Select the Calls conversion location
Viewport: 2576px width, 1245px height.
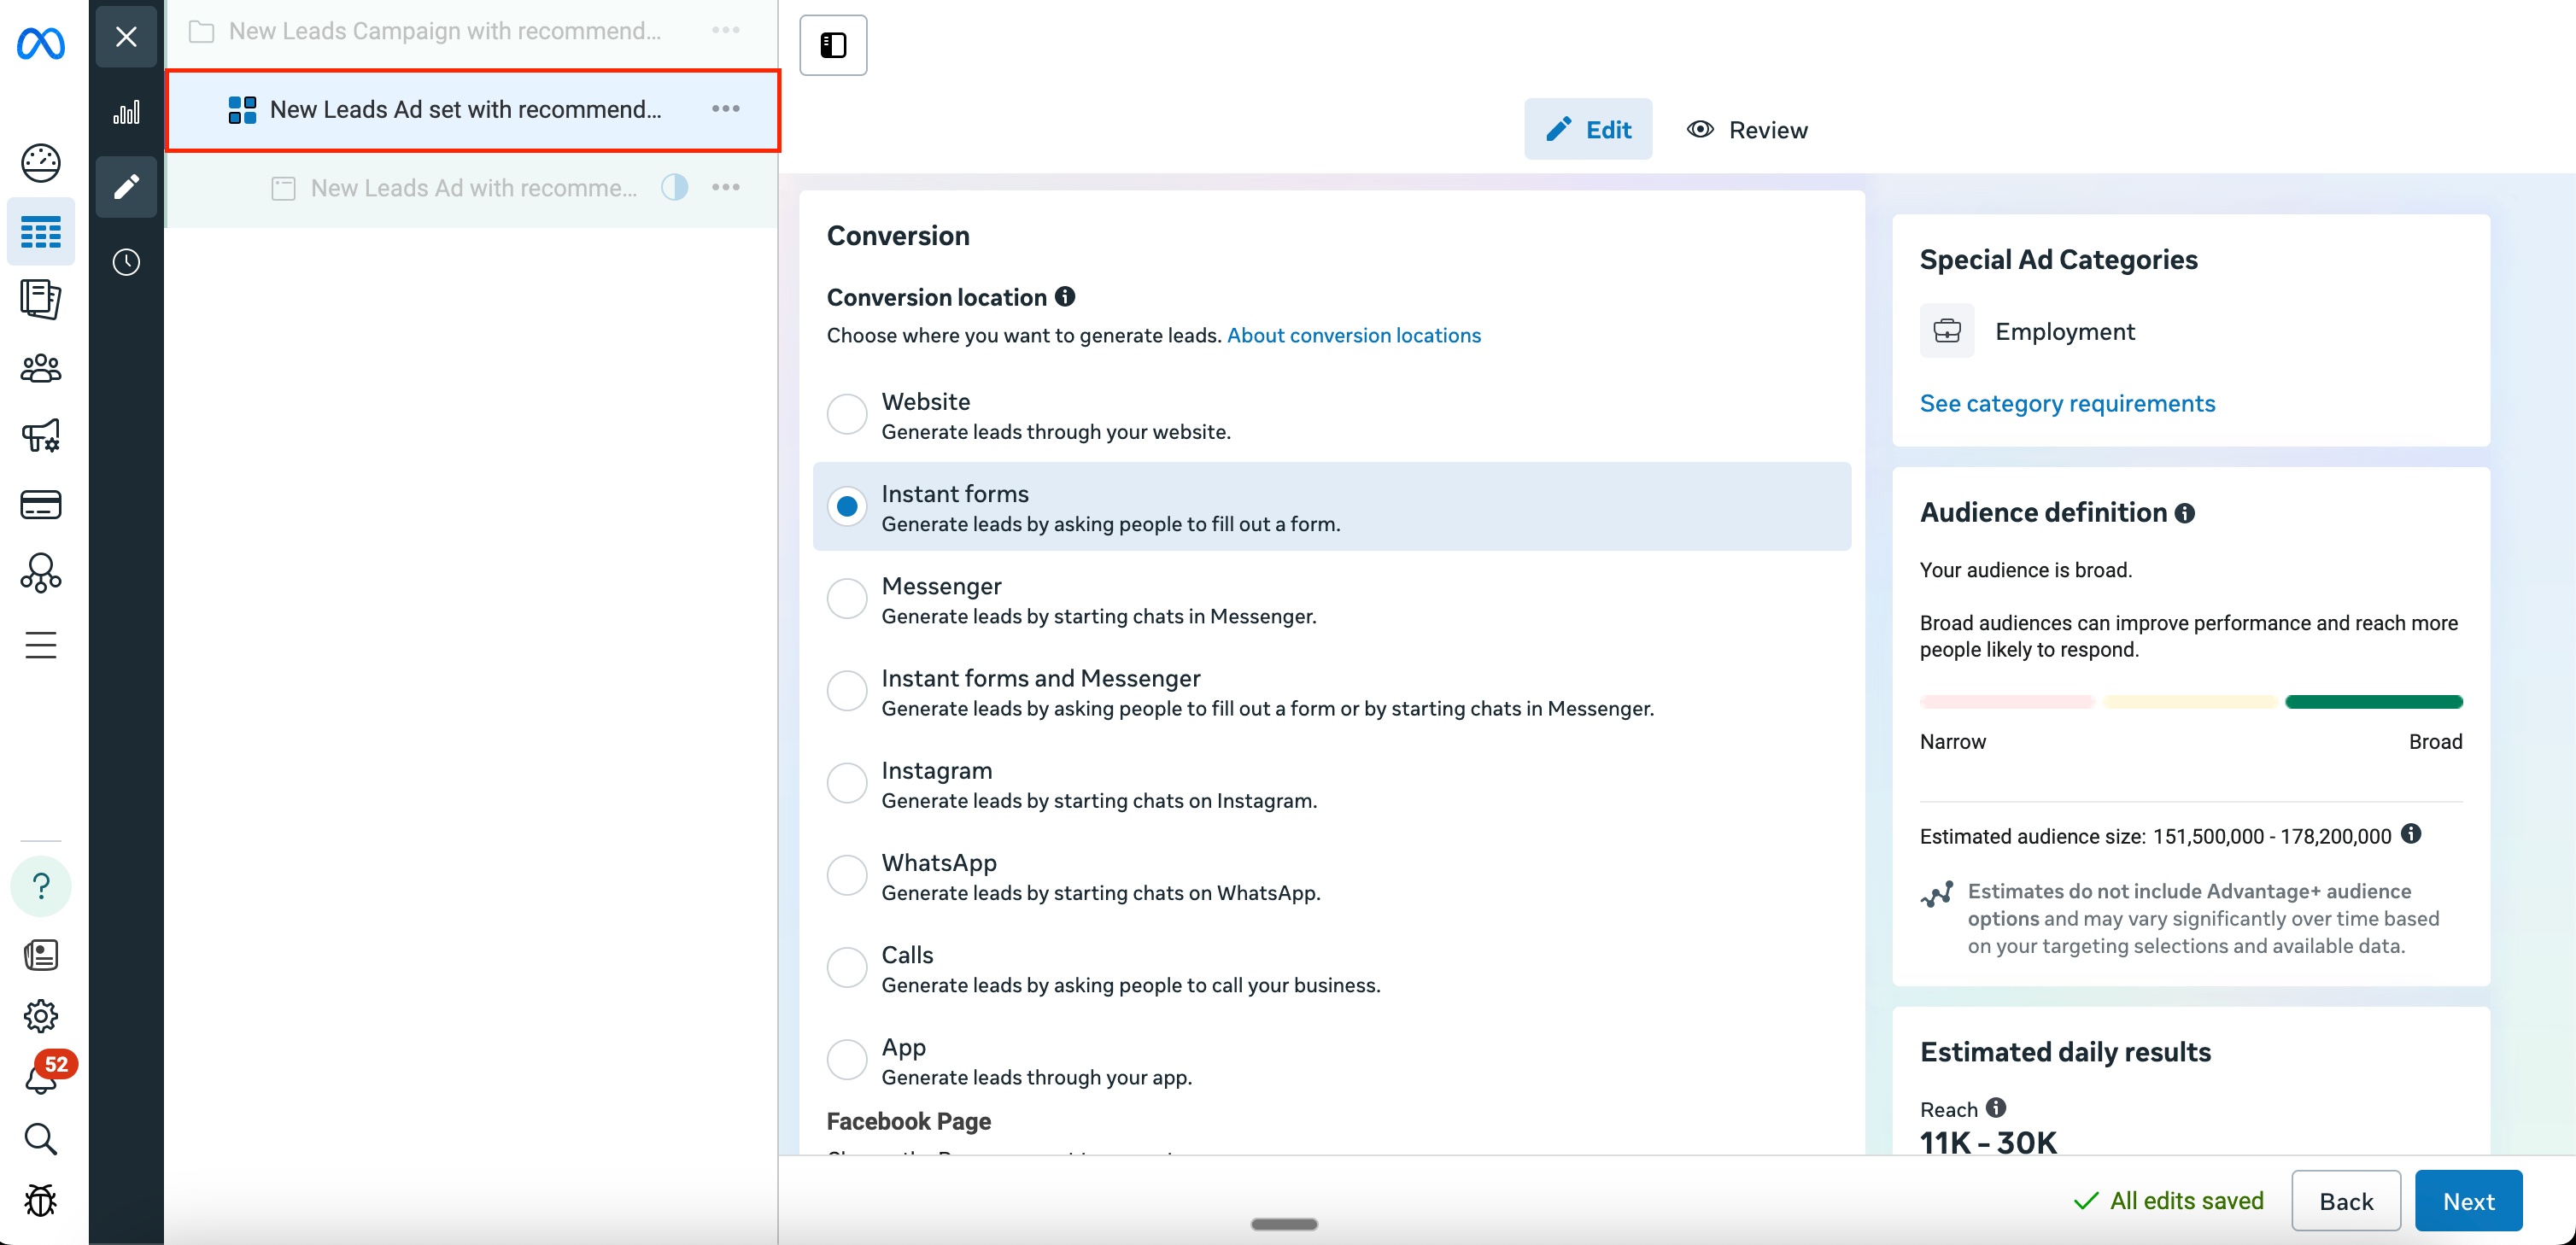point(847,967)
